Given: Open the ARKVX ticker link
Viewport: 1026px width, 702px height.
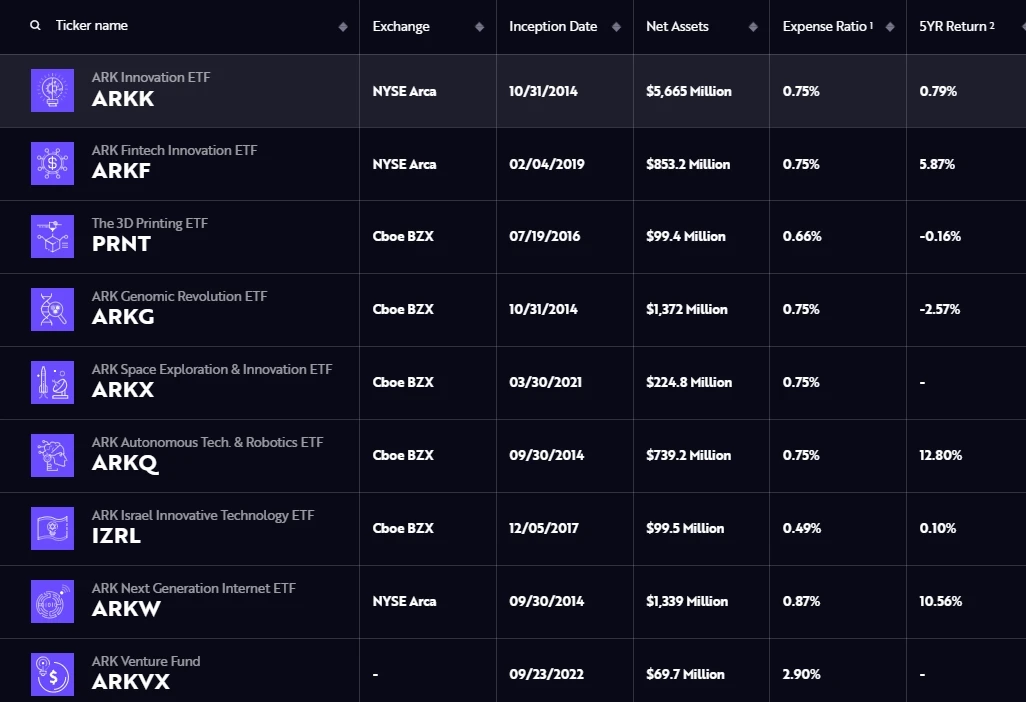Looking at the screenshot, I should 131,682.
